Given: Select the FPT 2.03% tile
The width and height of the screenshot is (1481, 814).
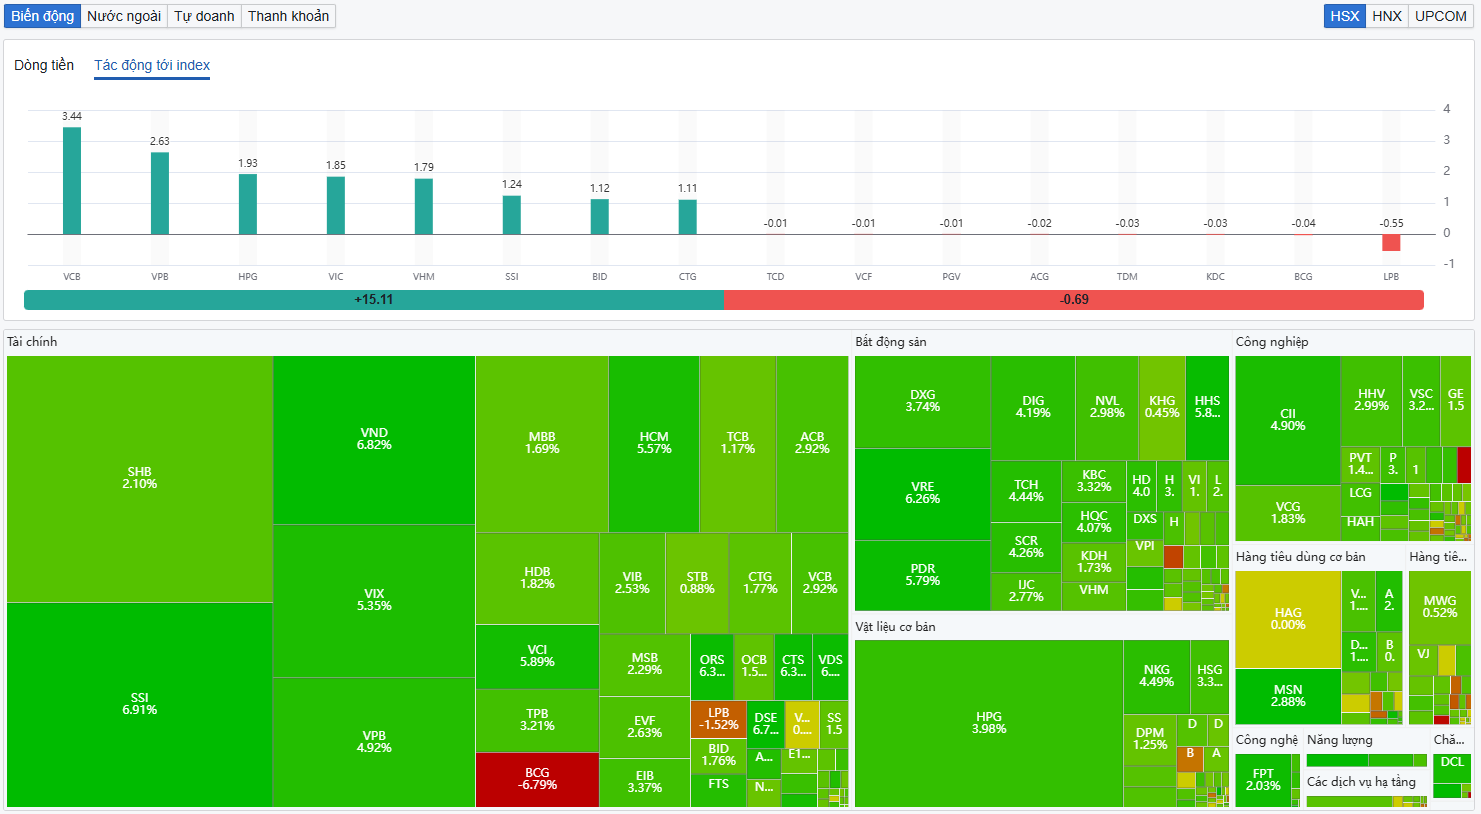Looking at the screenshot, I should [x=1264, y=780].
